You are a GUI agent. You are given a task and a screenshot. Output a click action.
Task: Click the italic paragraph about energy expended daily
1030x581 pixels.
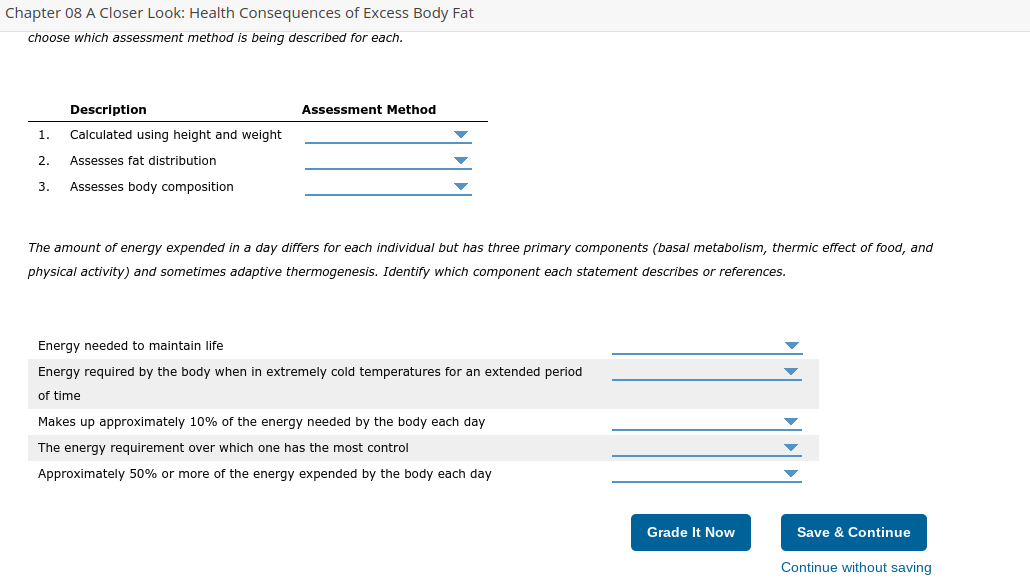pos(480,260)
